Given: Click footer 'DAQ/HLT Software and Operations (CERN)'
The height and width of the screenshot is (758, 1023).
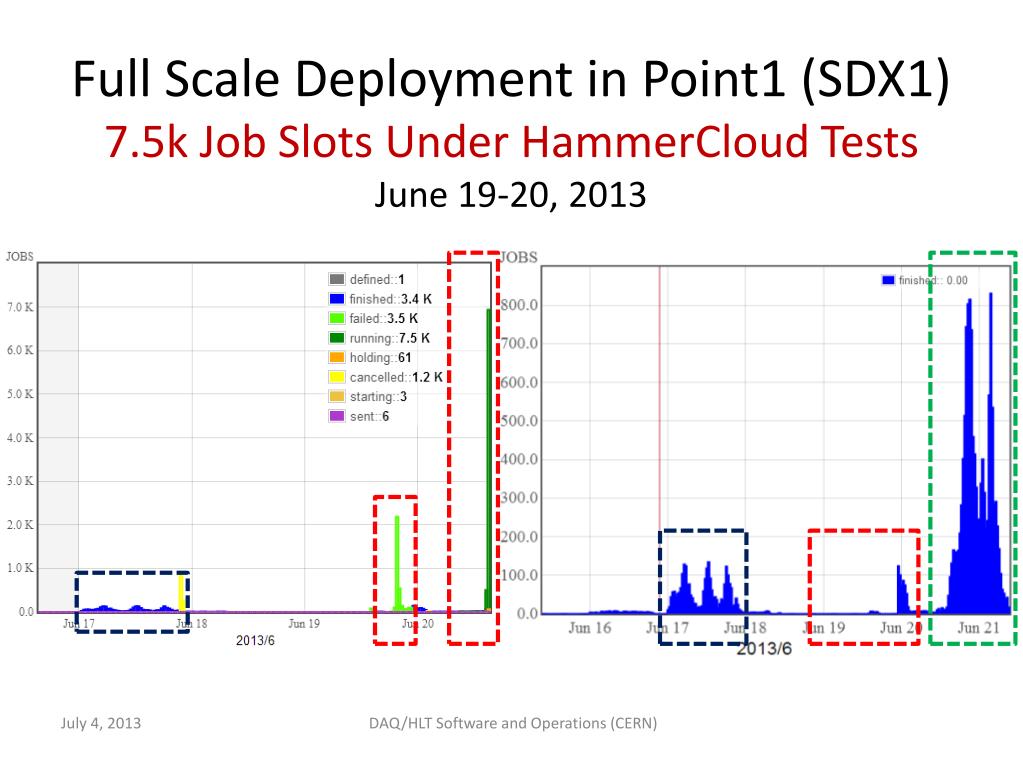Looking at the screenshot, I should pos(513,723).
